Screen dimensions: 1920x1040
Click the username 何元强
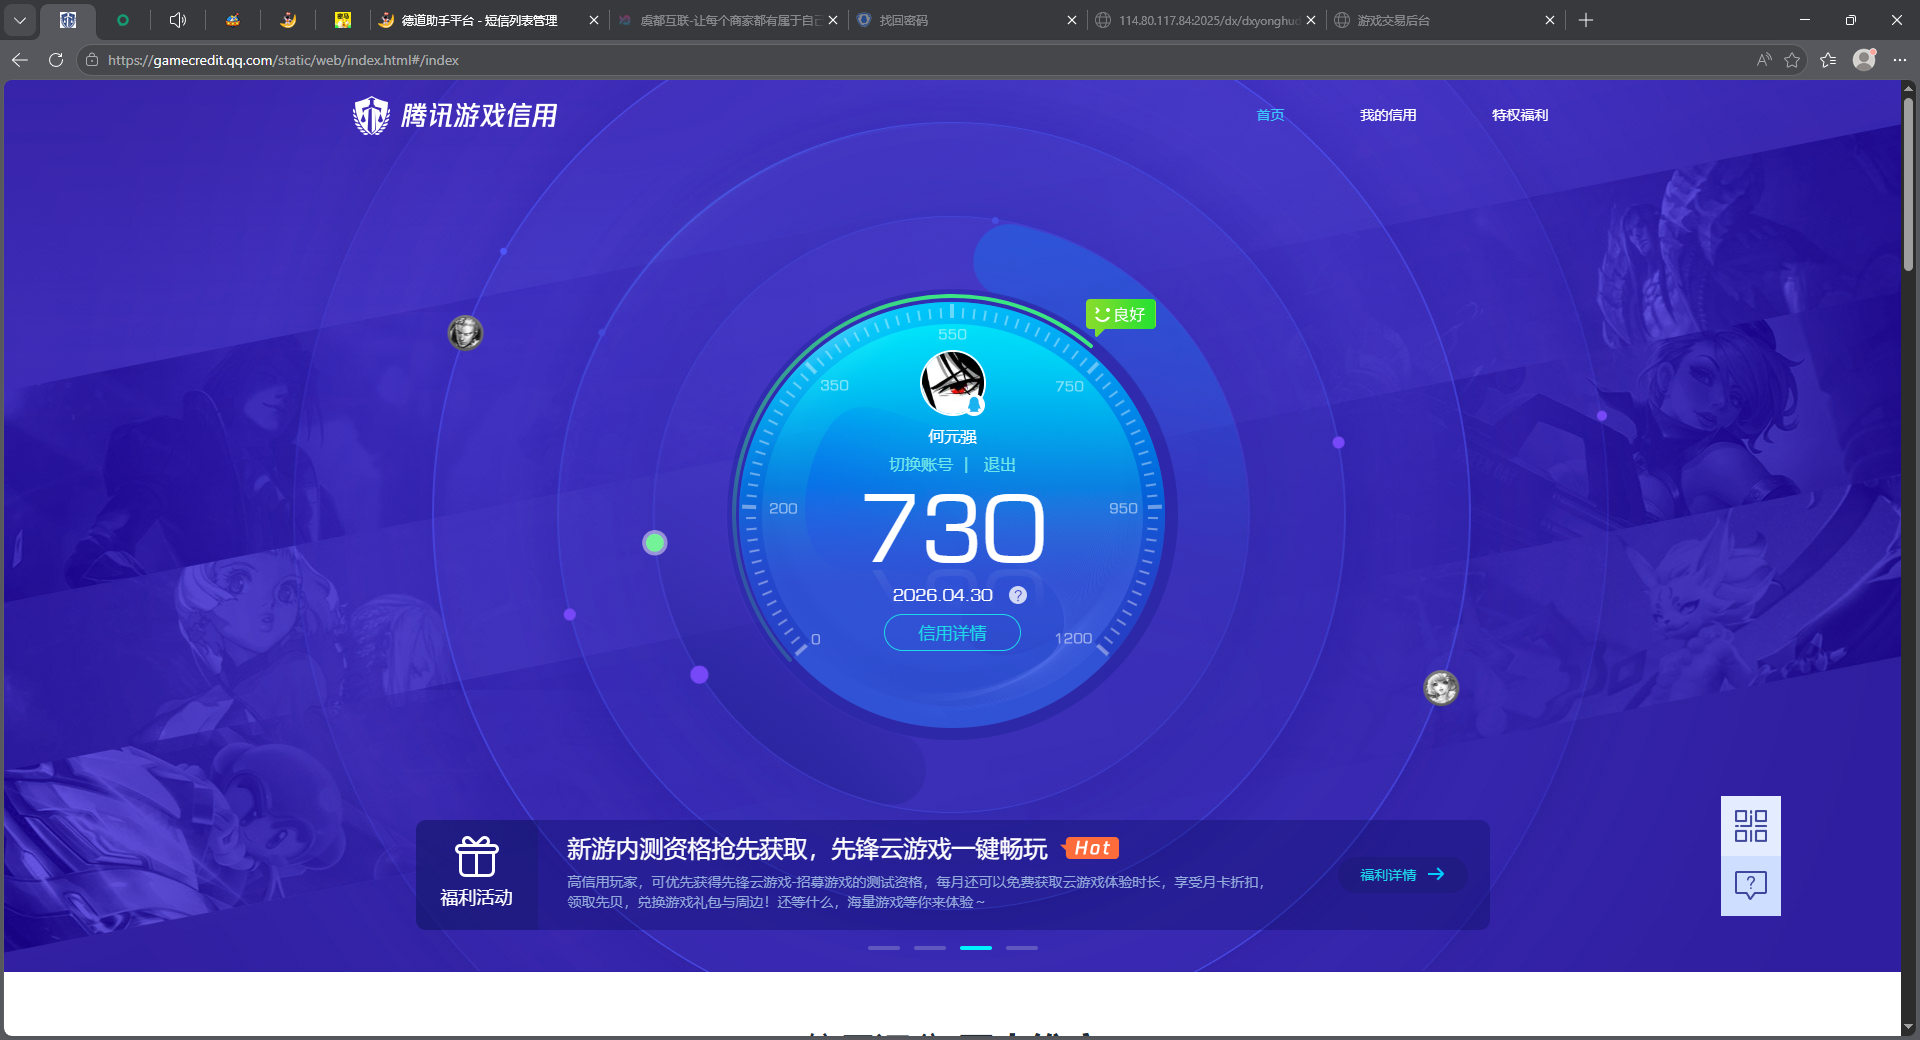coord(952,437)
